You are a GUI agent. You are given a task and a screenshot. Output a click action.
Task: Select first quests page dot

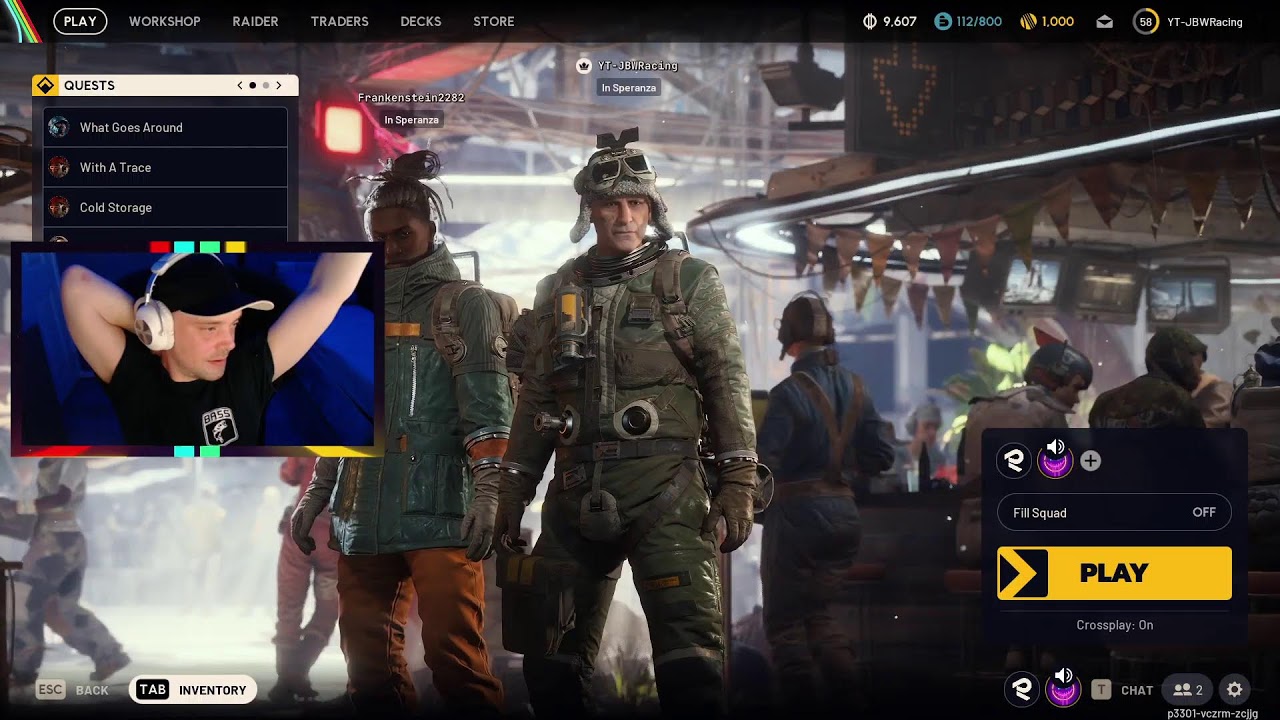[x=252, y=85]
